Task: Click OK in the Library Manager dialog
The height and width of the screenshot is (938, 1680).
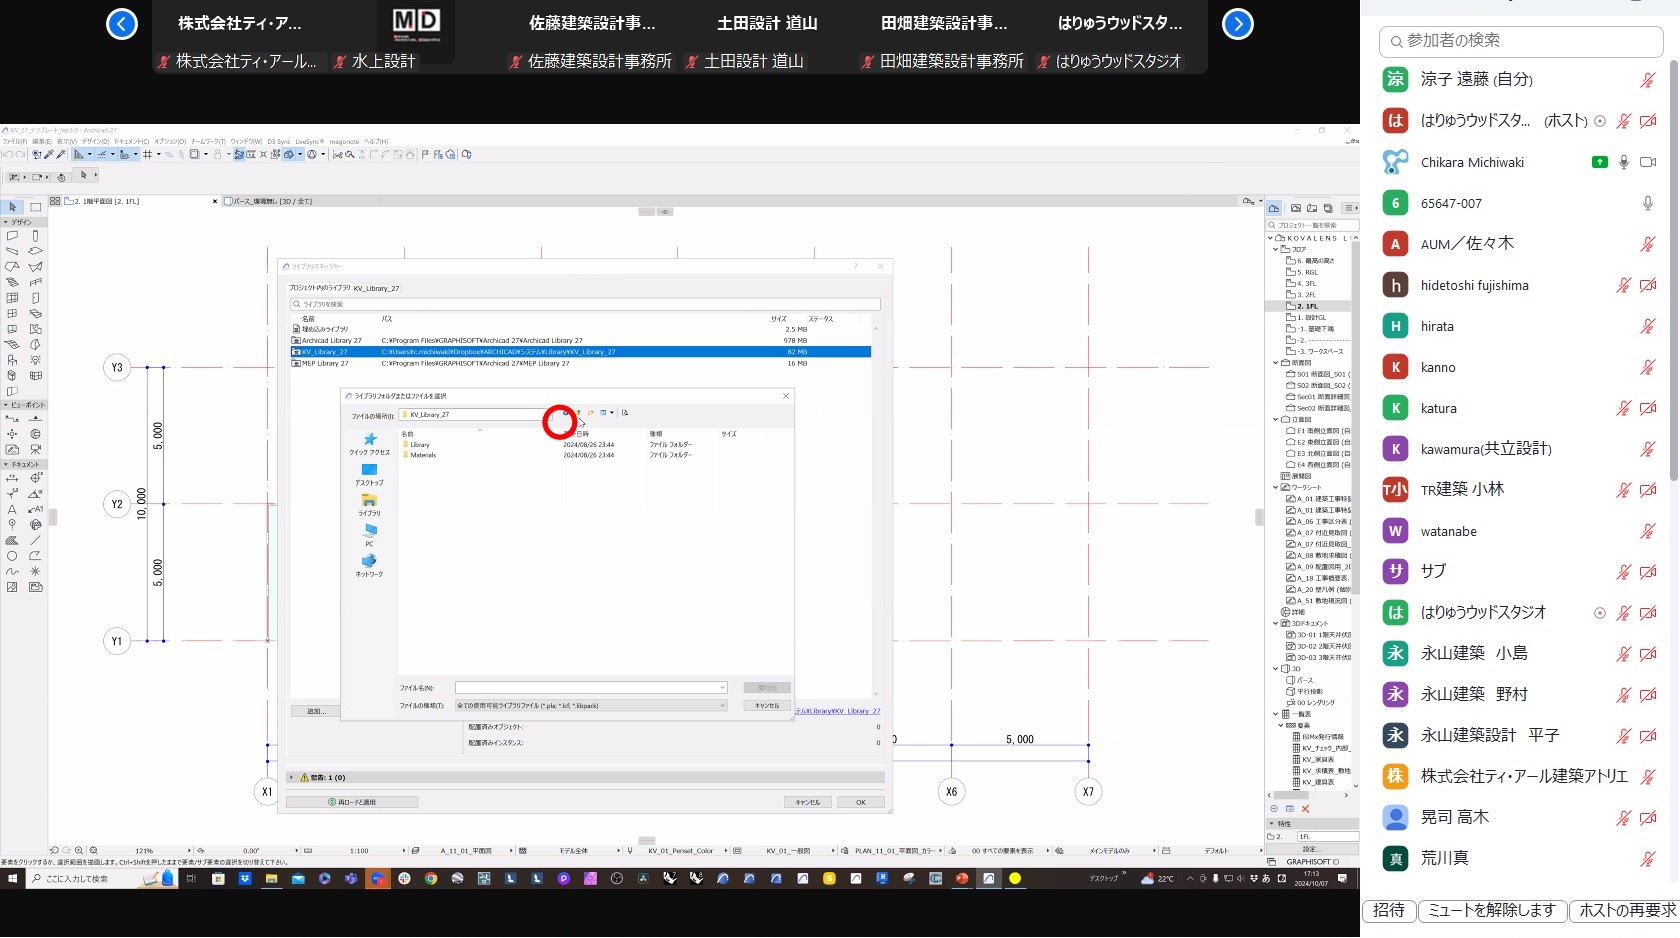Action: tap(860, 802)
